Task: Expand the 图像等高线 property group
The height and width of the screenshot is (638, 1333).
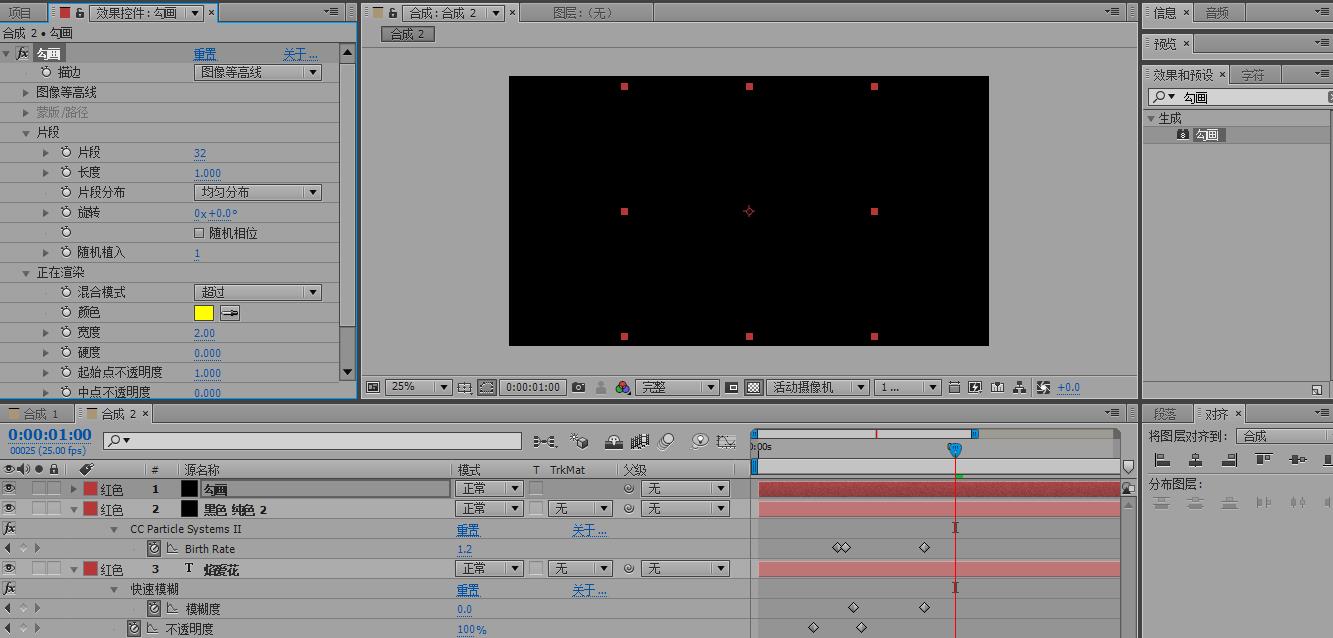Action: point(26,92)
